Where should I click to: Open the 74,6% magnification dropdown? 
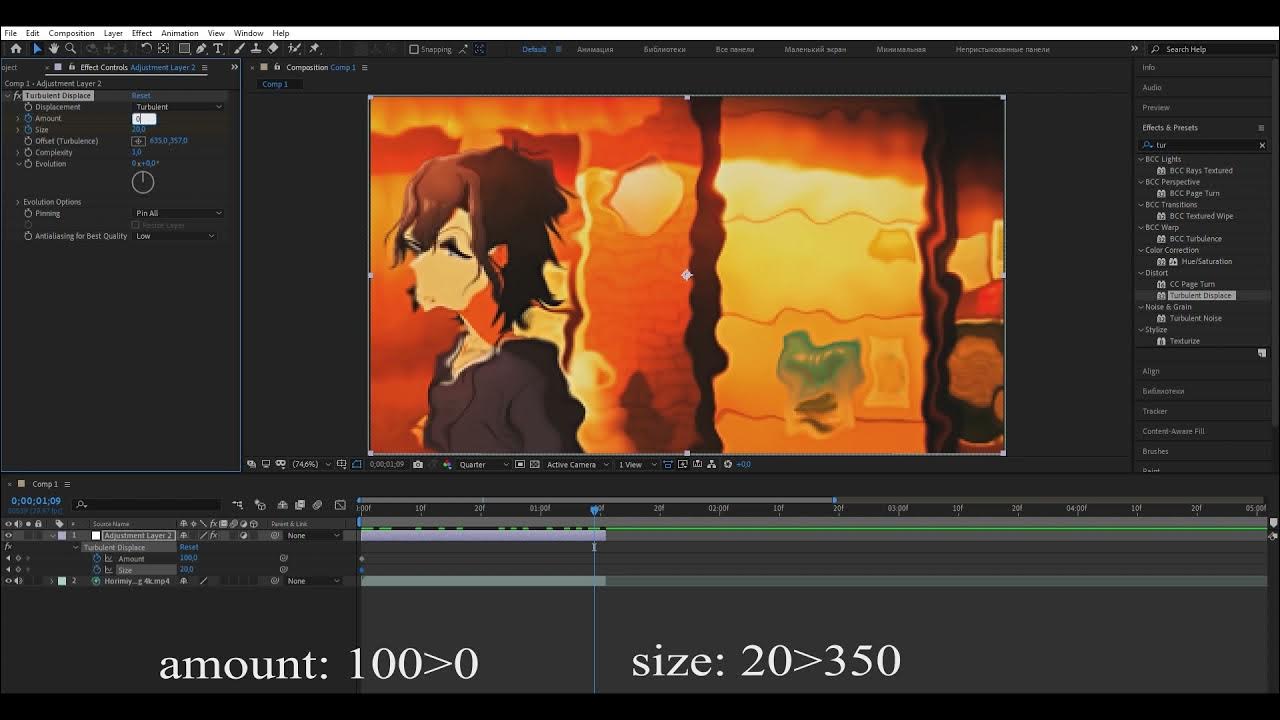point(310,464)
